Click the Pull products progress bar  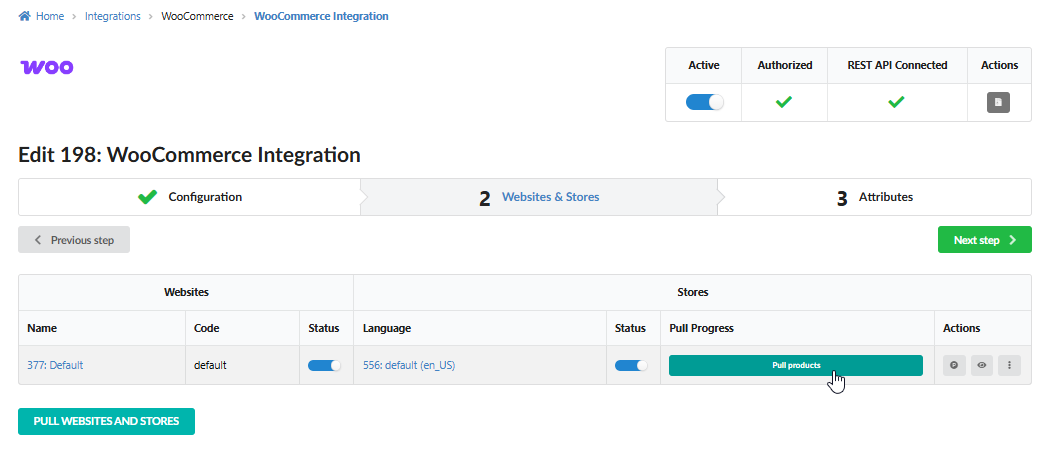pos(795,365)
